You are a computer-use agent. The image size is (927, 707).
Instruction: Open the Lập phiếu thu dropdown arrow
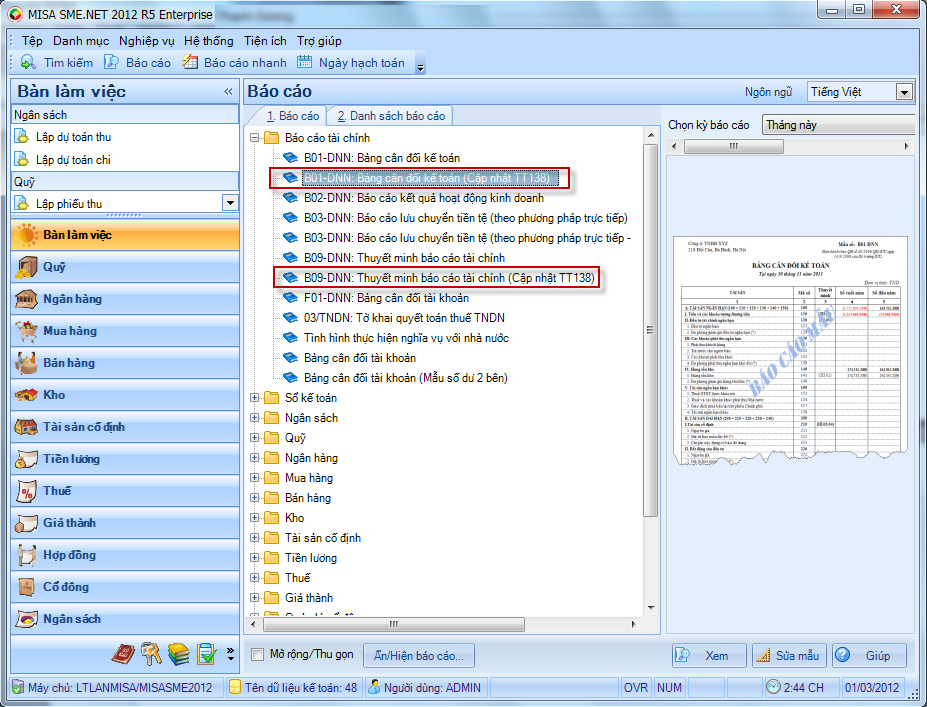(x=230, y=203)
